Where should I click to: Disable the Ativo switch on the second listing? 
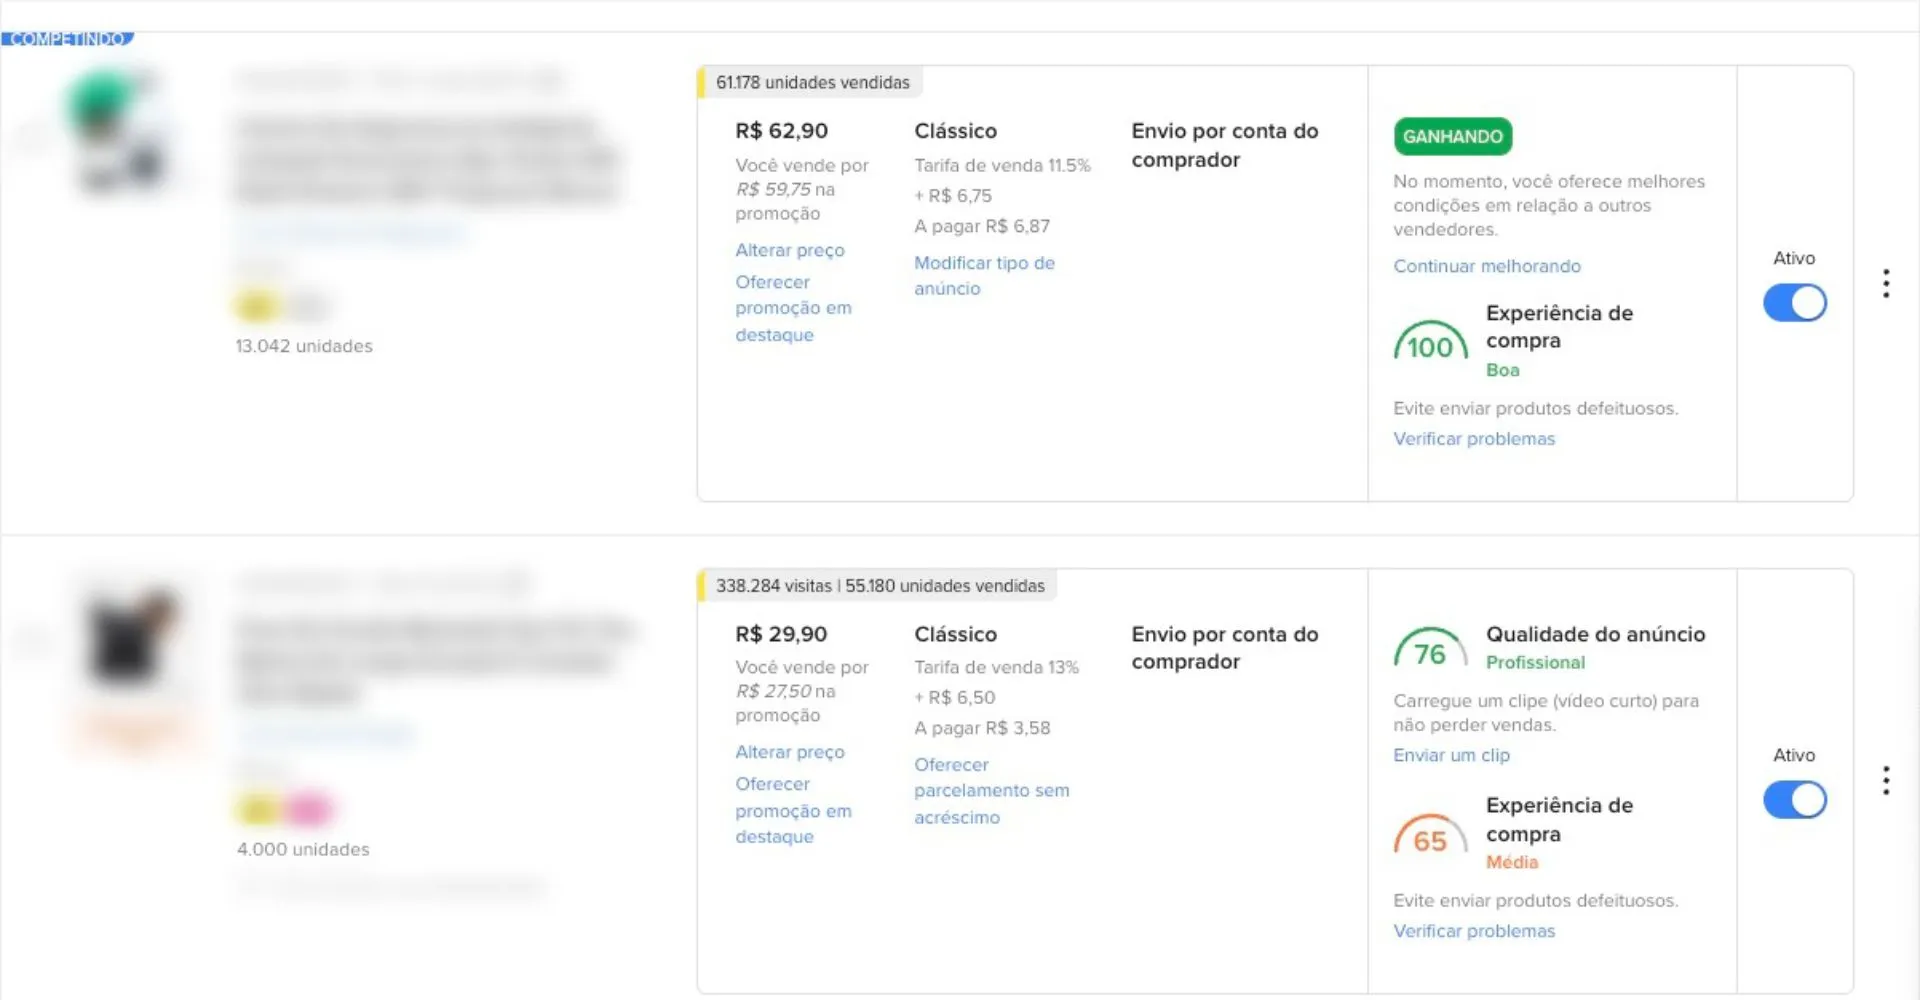click(x=1795, y=800)
